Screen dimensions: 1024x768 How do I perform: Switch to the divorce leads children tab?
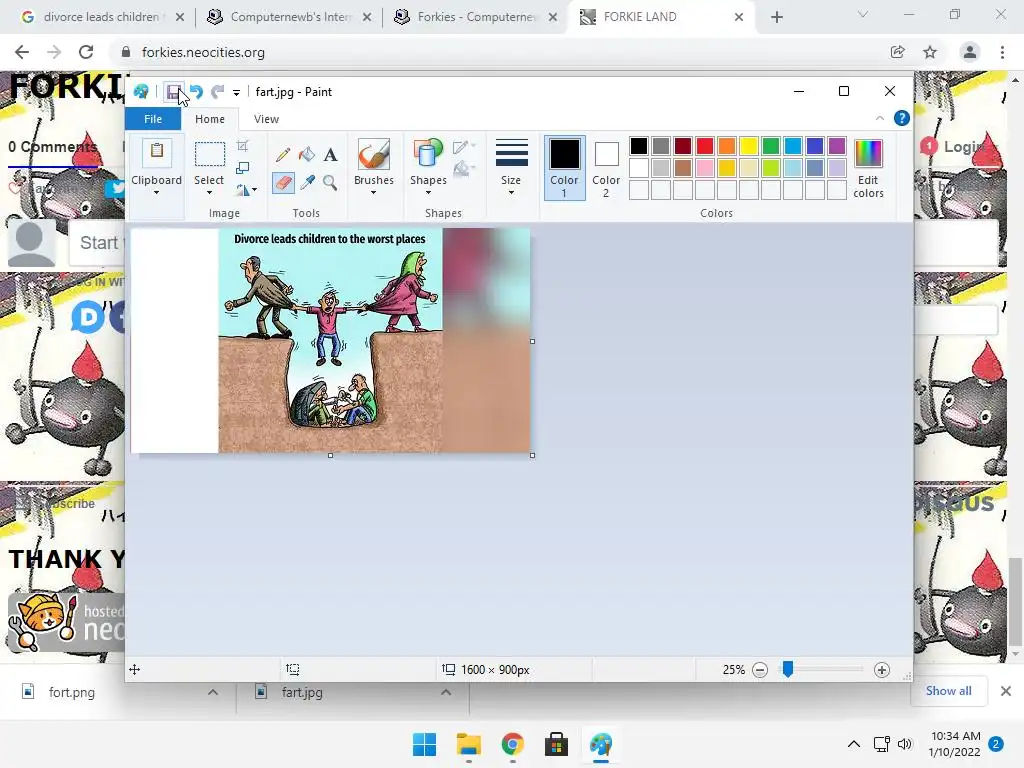pyautogui.click(x=101, y=17)
